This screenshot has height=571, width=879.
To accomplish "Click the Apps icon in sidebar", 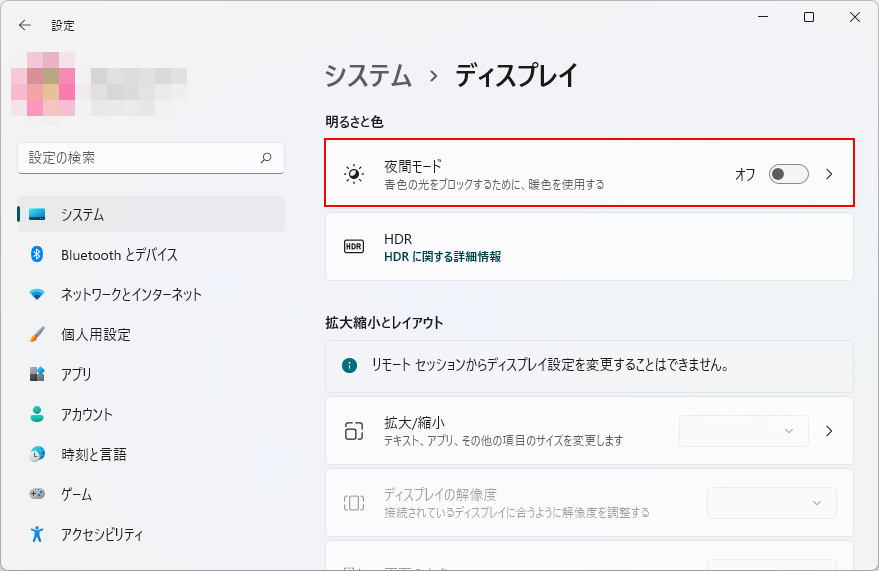I will pos(38,375).
